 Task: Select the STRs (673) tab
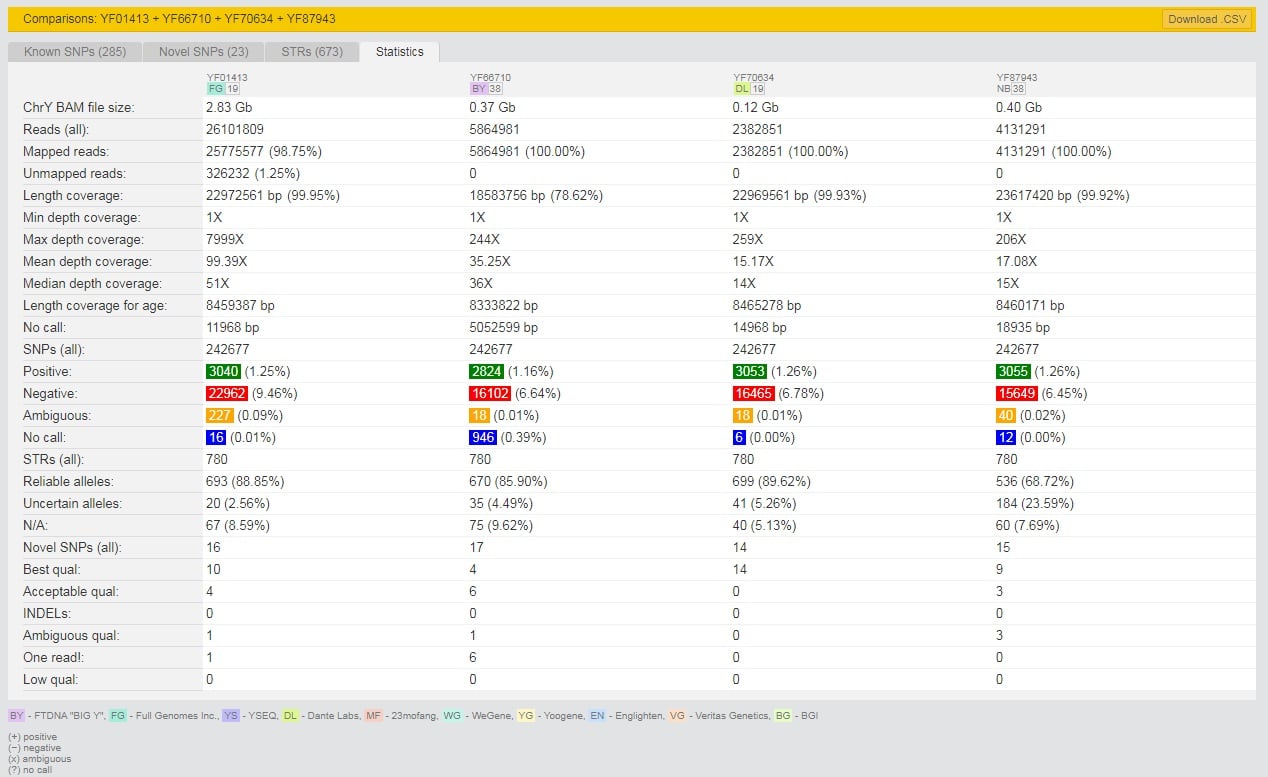tap(310, 52)
